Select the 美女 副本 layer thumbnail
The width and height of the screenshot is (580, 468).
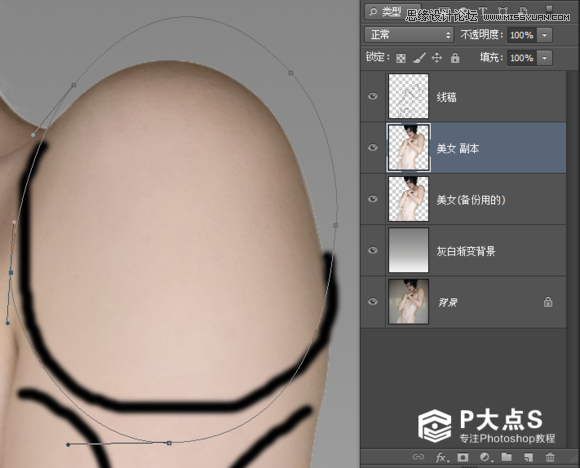[x=408, y=148]
